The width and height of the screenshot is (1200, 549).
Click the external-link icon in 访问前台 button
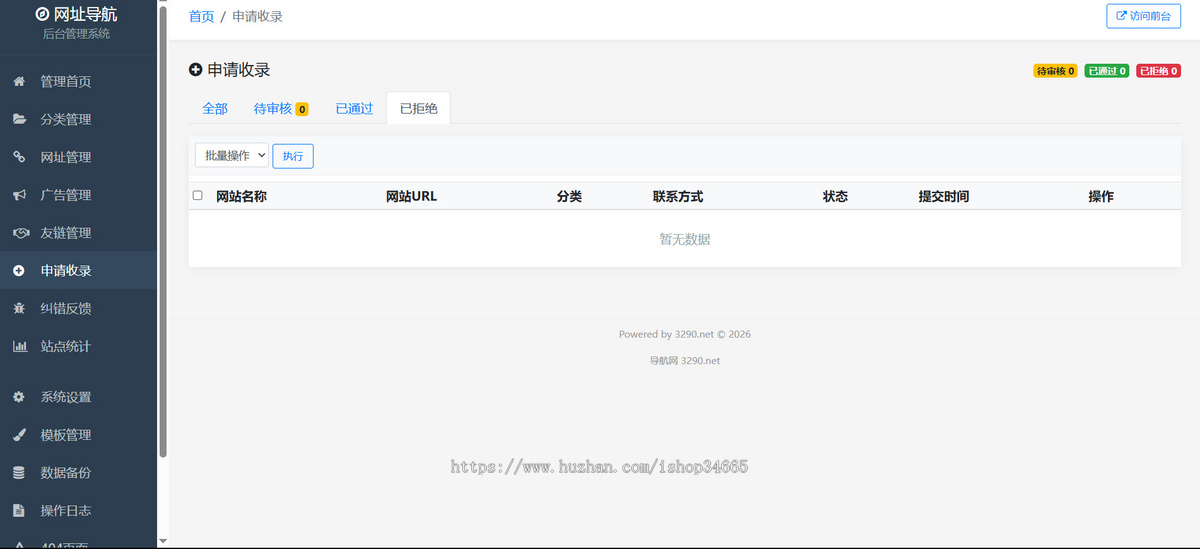[1121, 16]
